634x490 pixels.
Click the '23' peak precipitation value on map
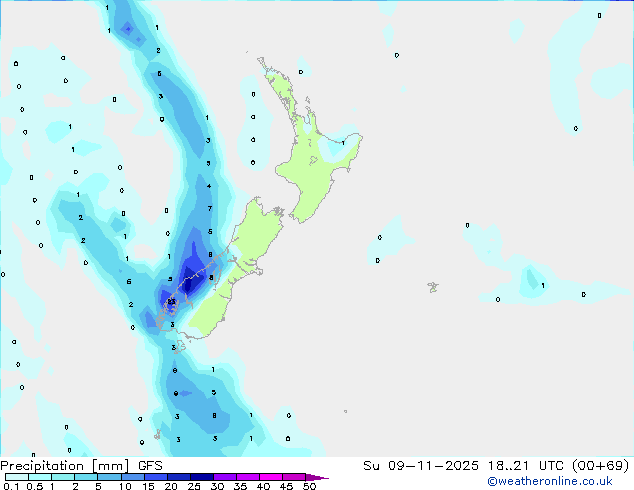point(171,302)
